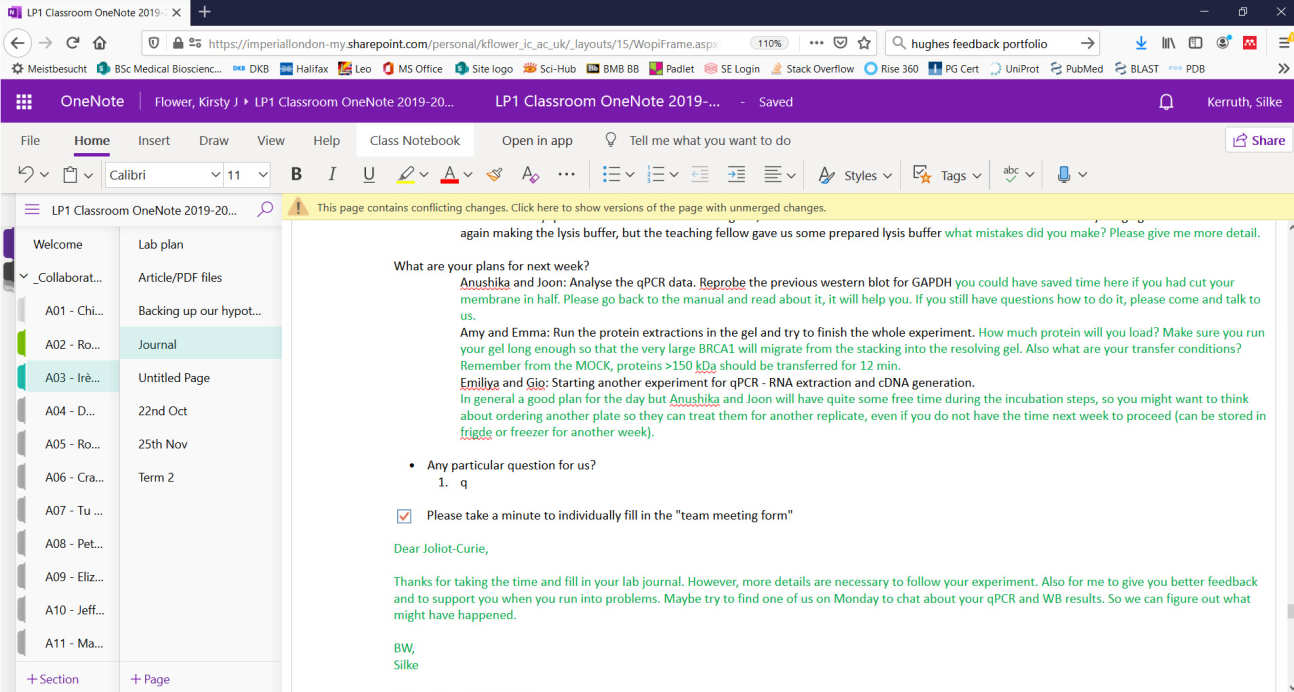Search the notebook with the magnifier icon
Viewport: 1294px width, 692px height.
pos(265,210)
